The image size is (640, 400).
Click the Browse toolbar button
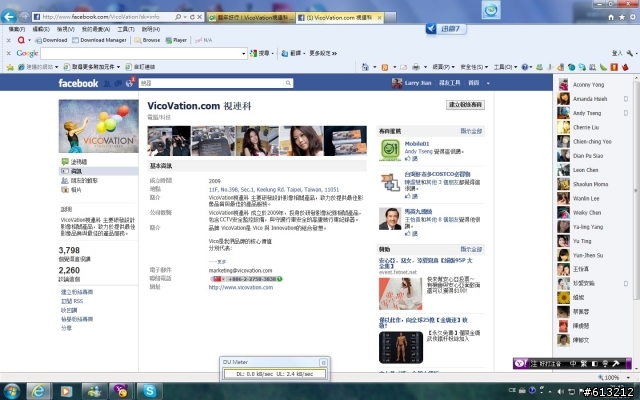click(147, 40)
